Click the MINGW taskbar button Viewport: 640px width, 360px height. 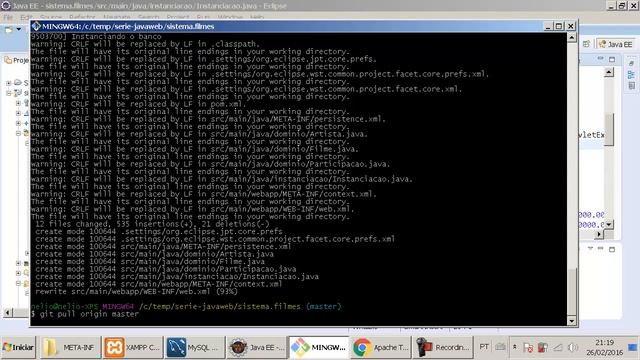(x=319, y=347)
